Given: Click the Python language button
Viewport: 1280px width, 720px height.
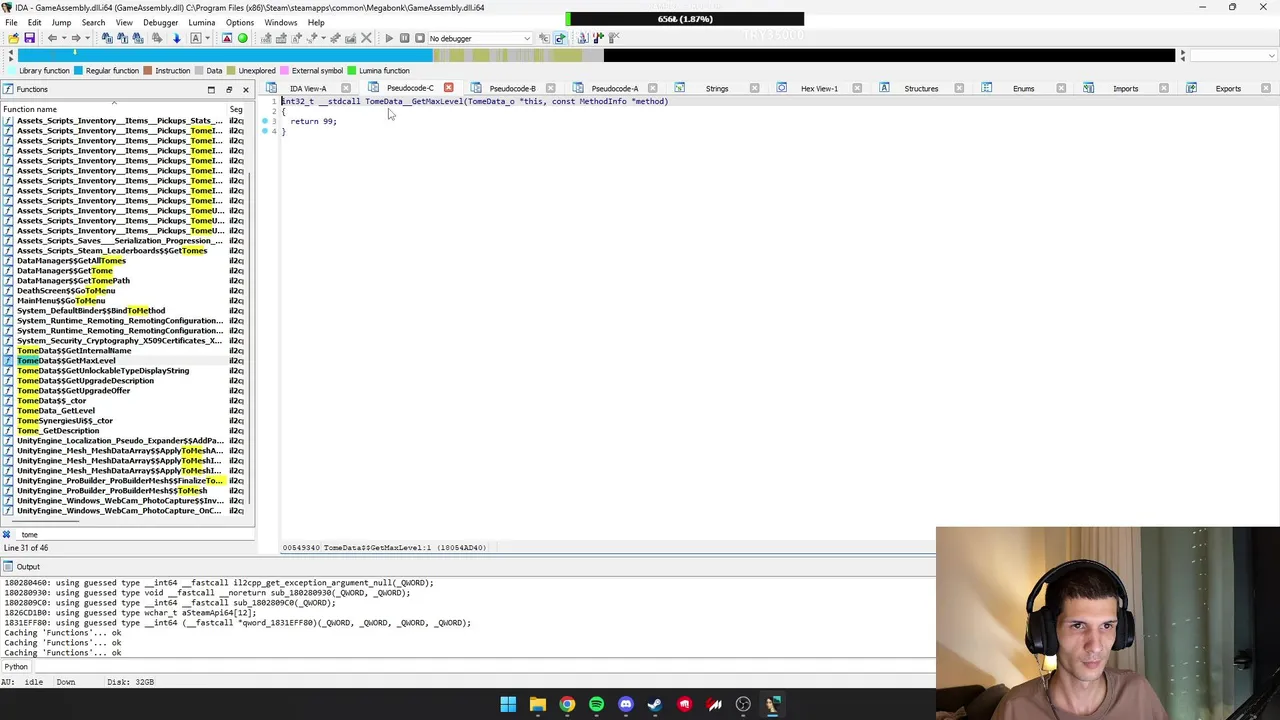Looking at the screenshot, I should click(16, 666).
